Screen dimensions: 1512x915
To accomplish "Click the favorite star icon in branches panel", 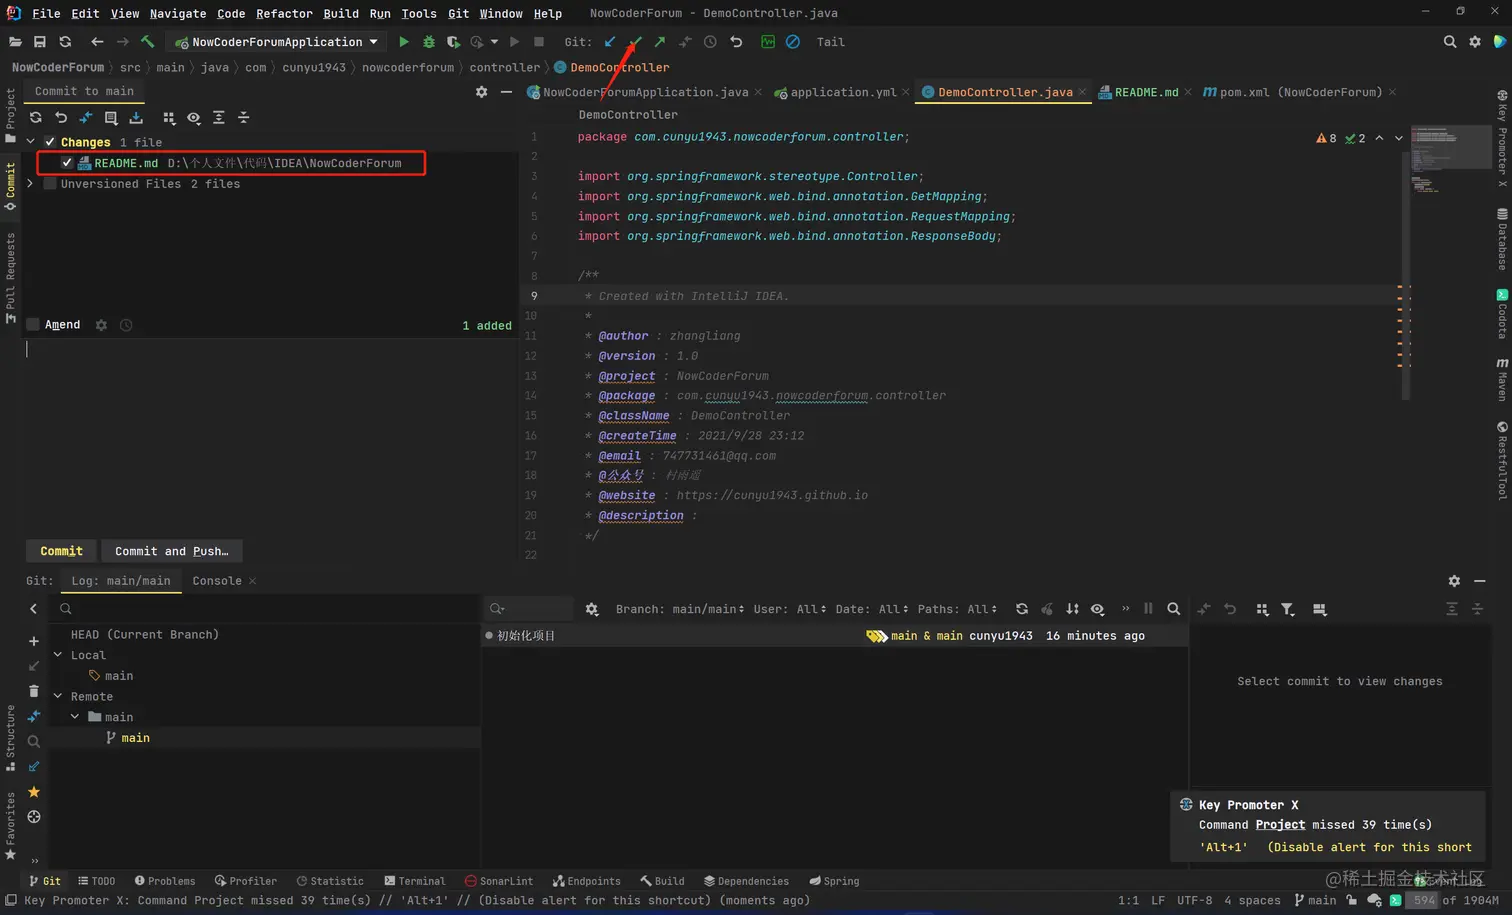I will [x=34, y=792].
